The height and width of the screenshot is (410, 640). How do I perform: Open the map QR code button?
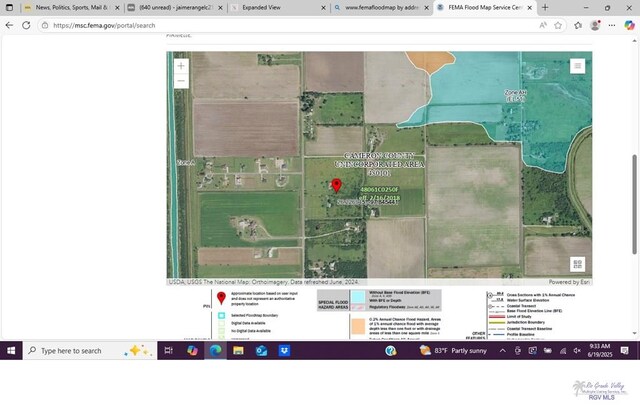pos(577,264)
